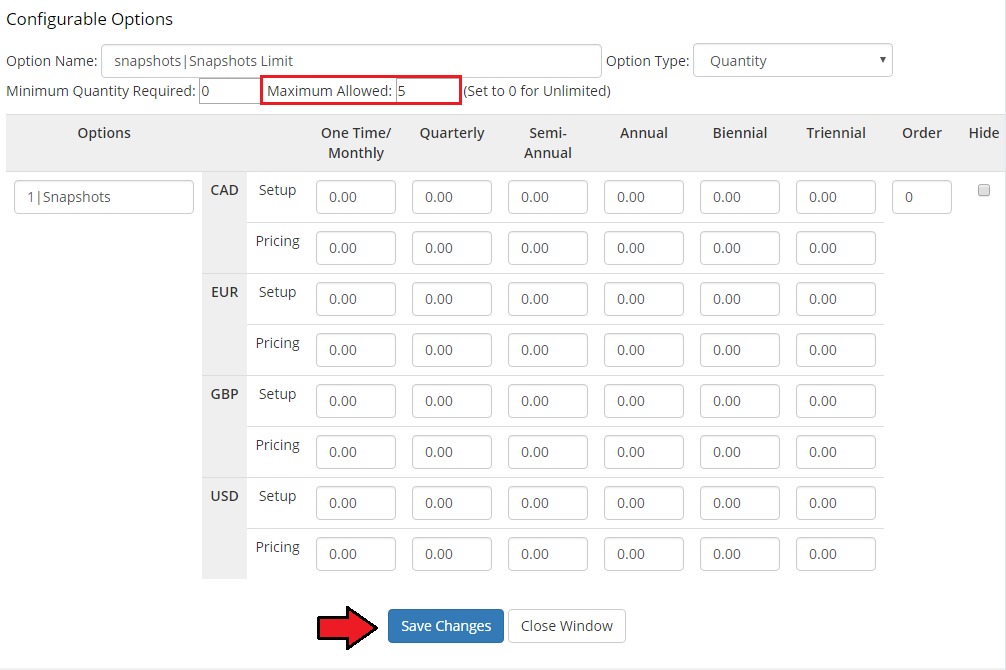Edit CAD Pricing Semi-Annual field
Image resolution: width=1006 pixels, height=670 pixels.
coord(548,248)
